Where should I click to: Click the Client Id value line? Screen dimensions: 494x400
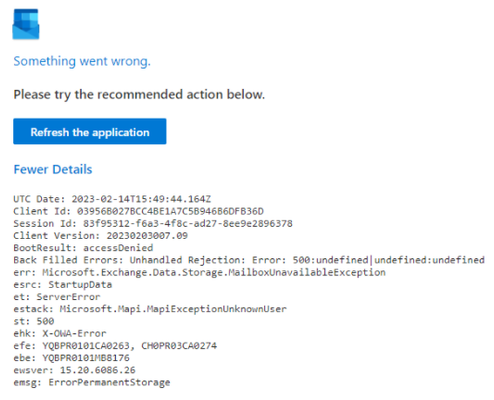click(x=138, y=211)
